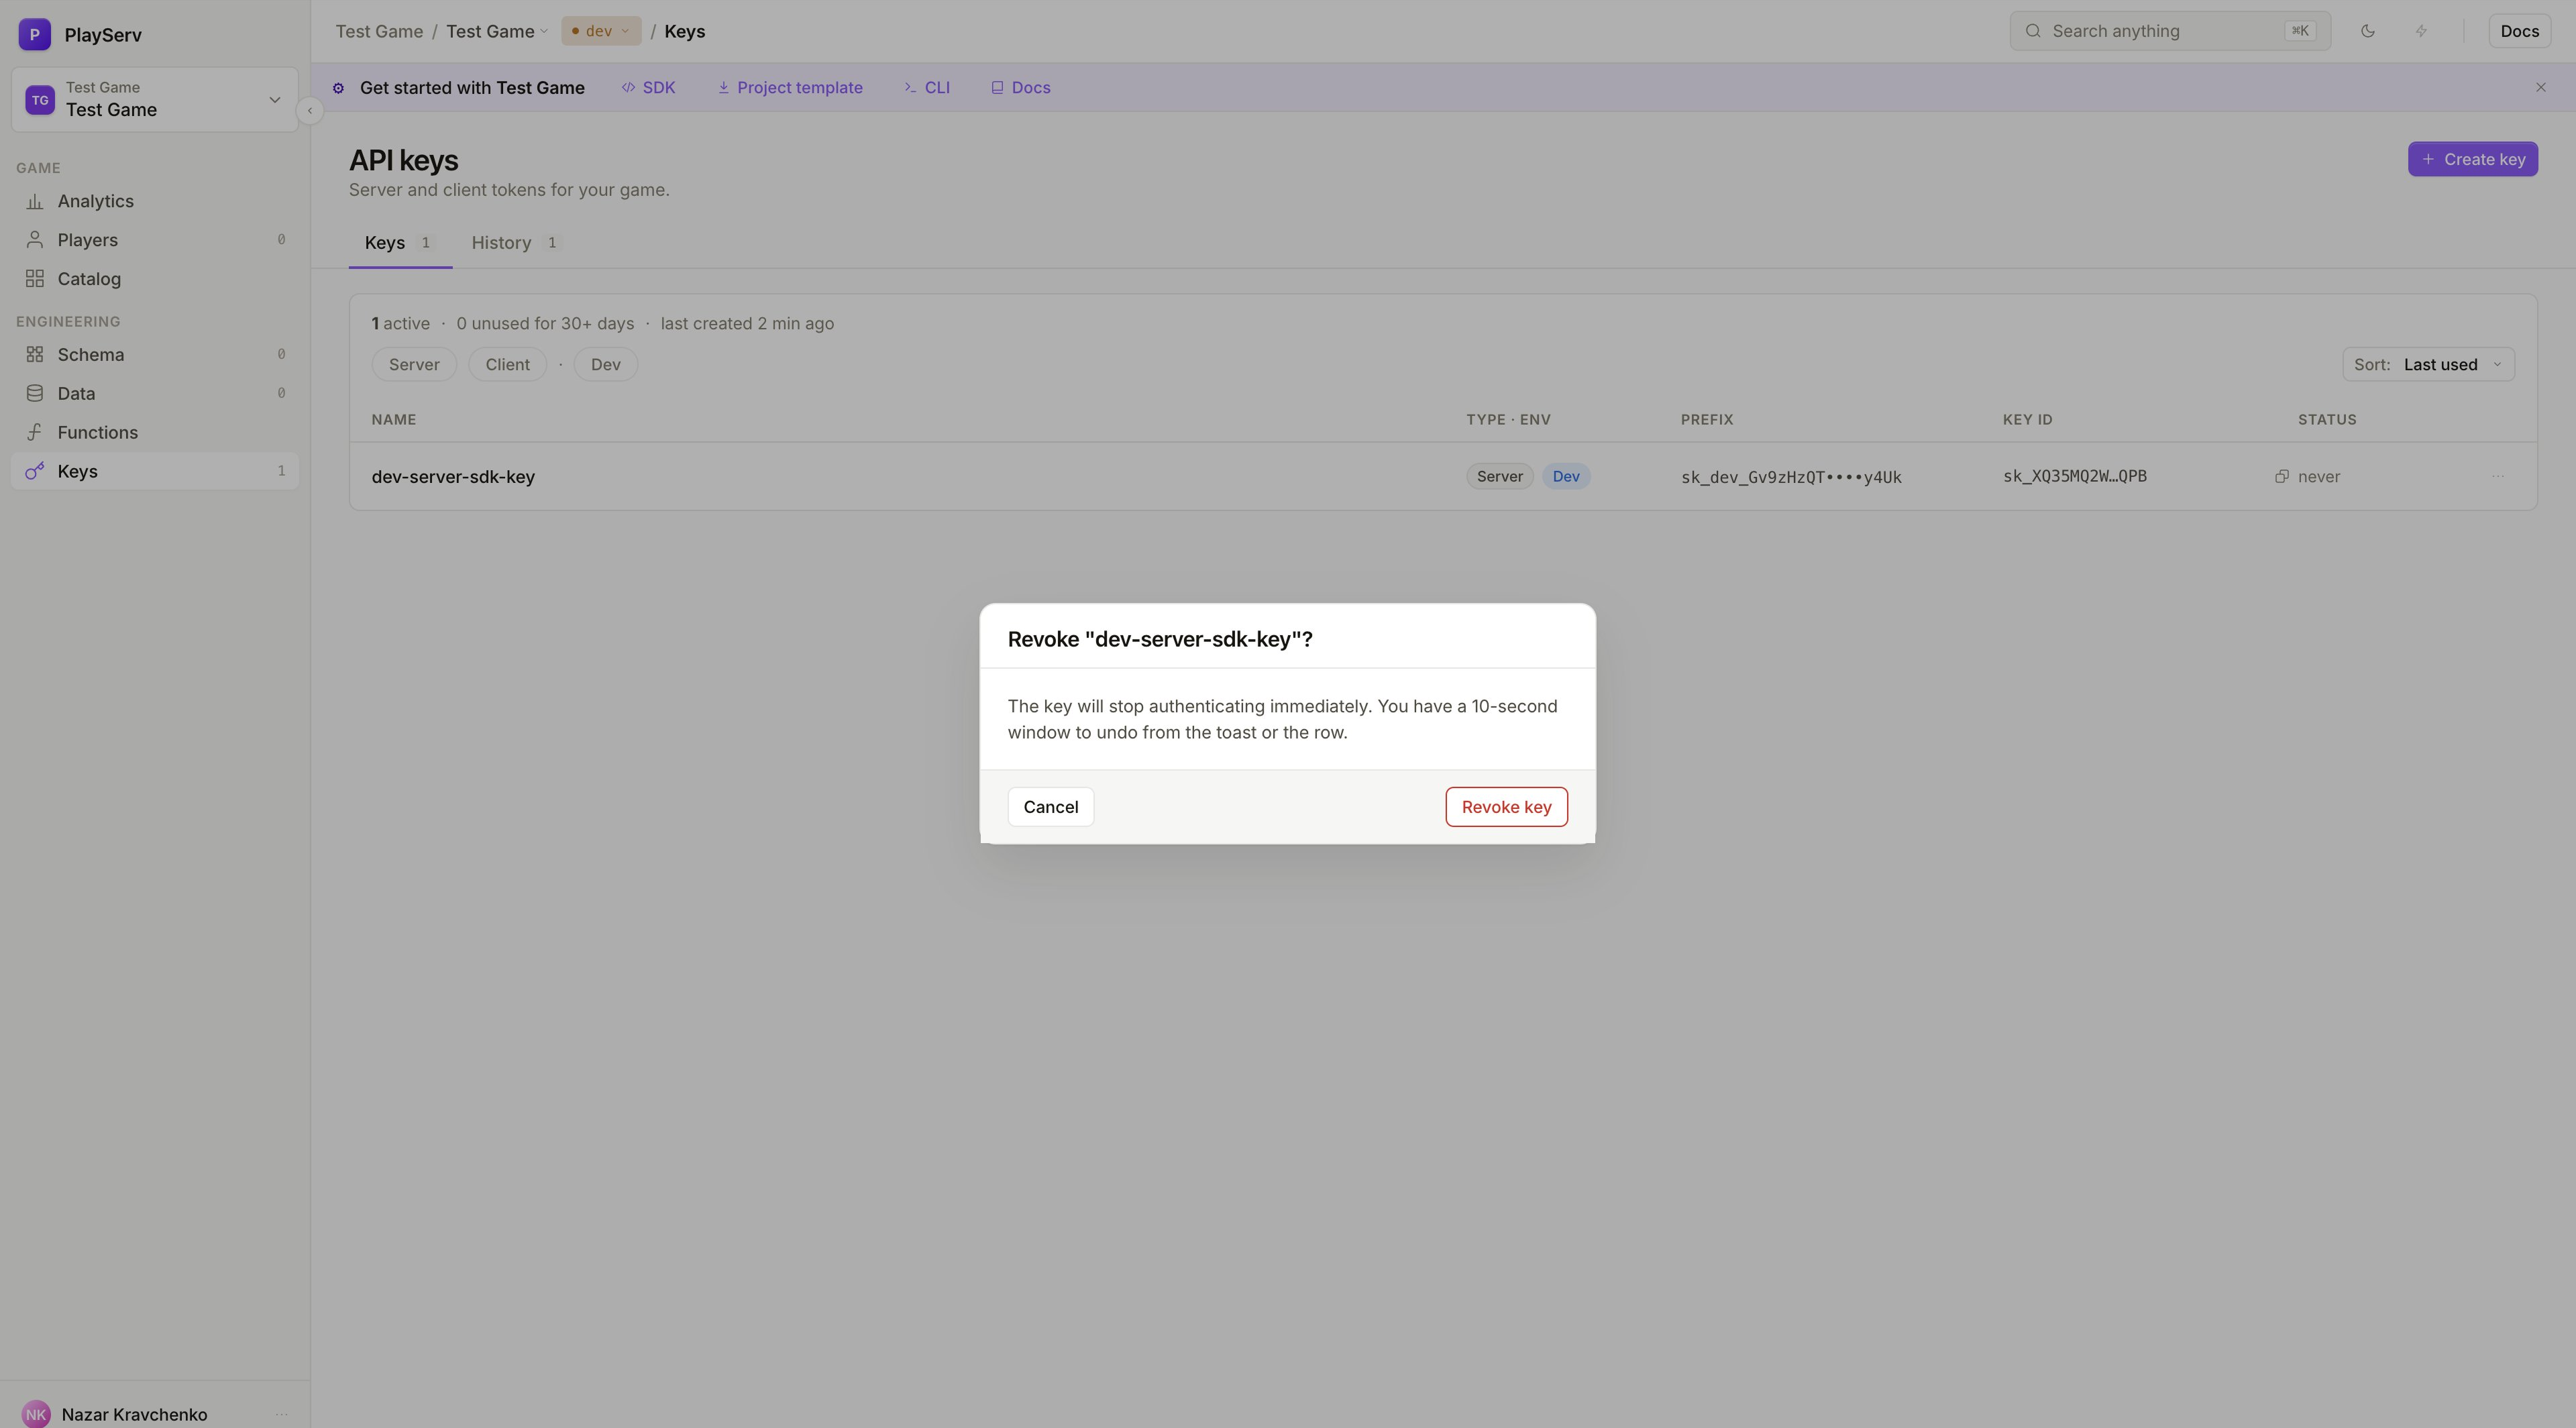Click the lightning bolt icon
Screen dimensions: 2576x1428
coord(2421,31)
